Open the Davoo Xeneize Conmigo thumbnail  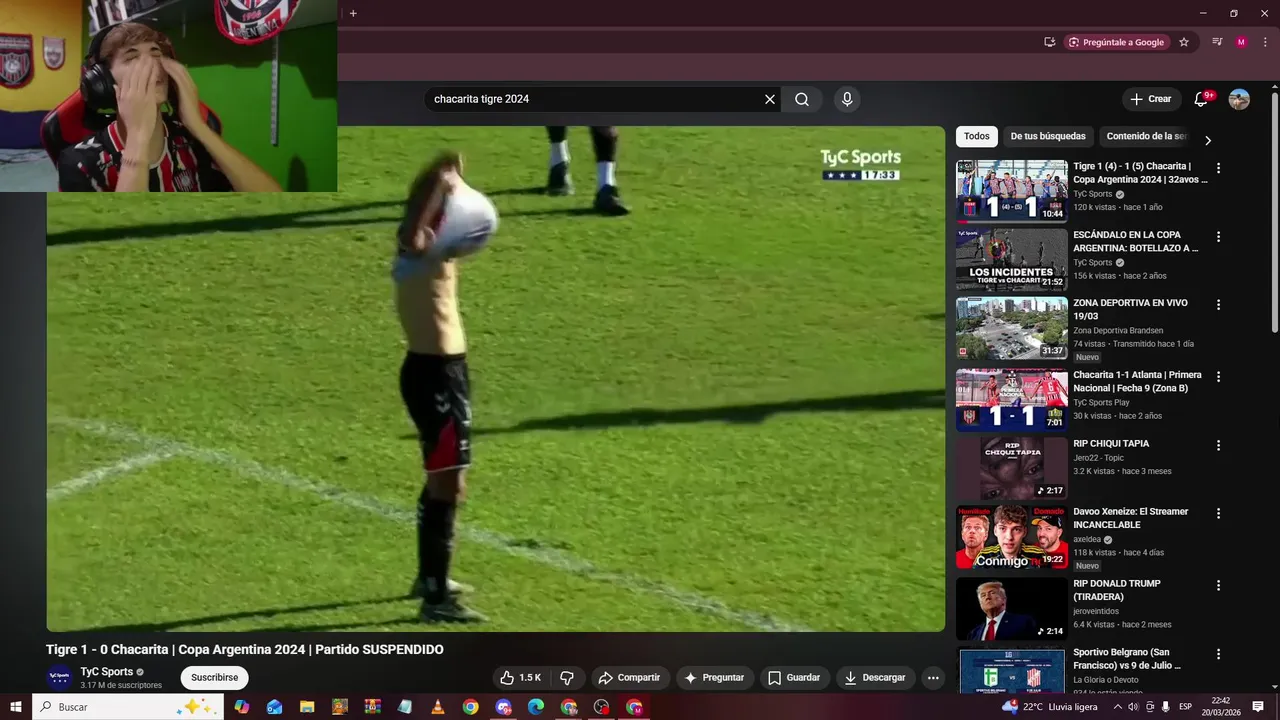[x=1011, y=537]
